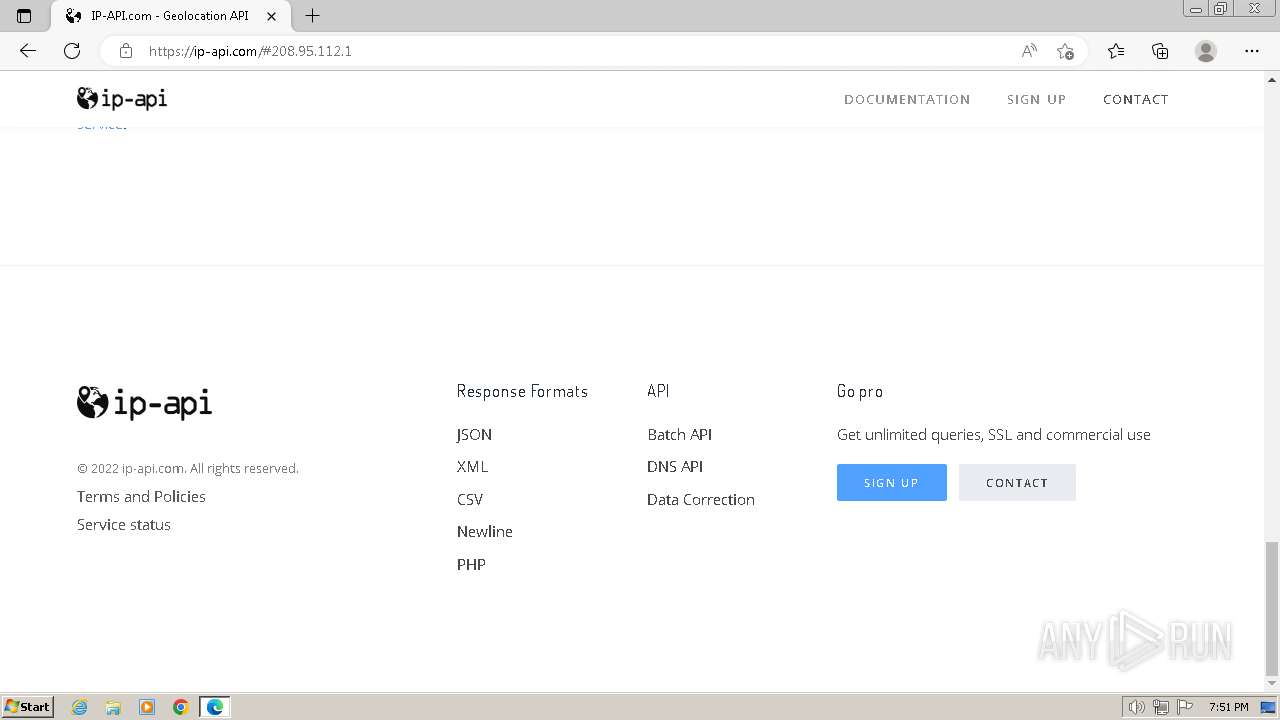Click the volume speaker tray icon
The image size is (1280, 720).
click(1137, 707)
